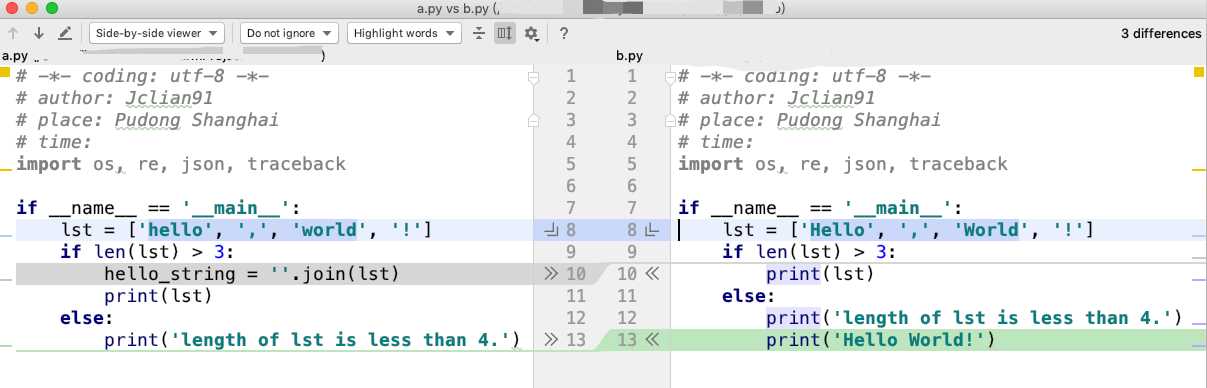Click collapse unchanged fragments icon

pyautogui.click(x=479, y=33)
